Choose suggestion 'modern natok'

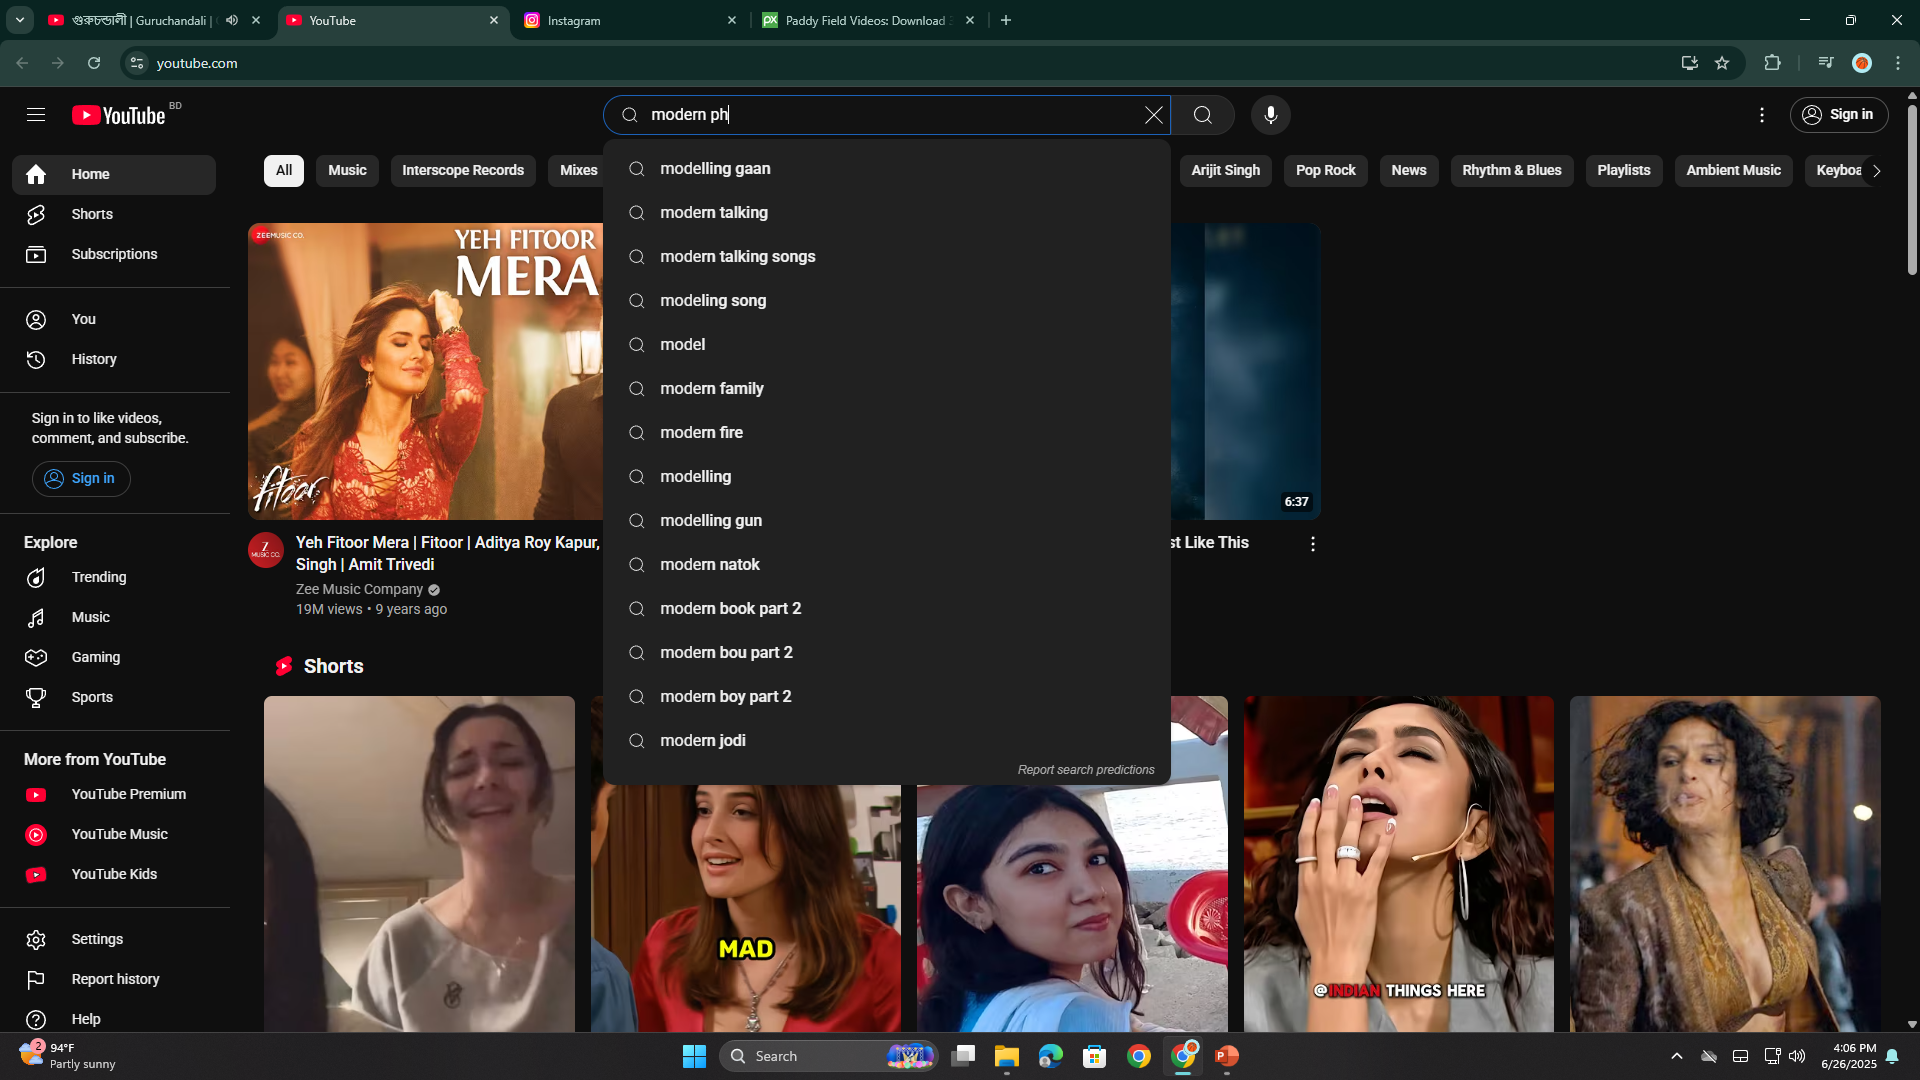887,565
